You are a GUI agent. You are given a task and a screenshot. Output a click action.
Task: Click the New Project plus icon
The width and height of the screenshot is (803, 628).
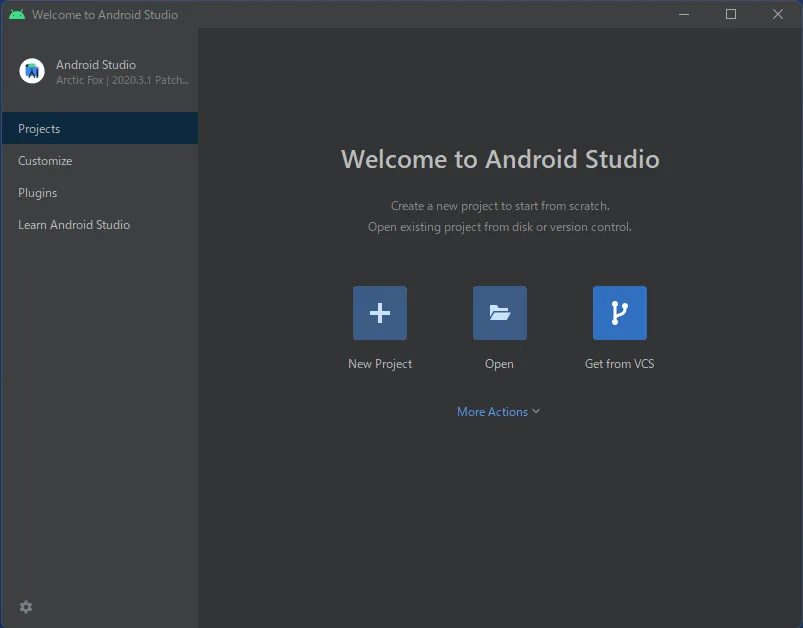(379, 313)
